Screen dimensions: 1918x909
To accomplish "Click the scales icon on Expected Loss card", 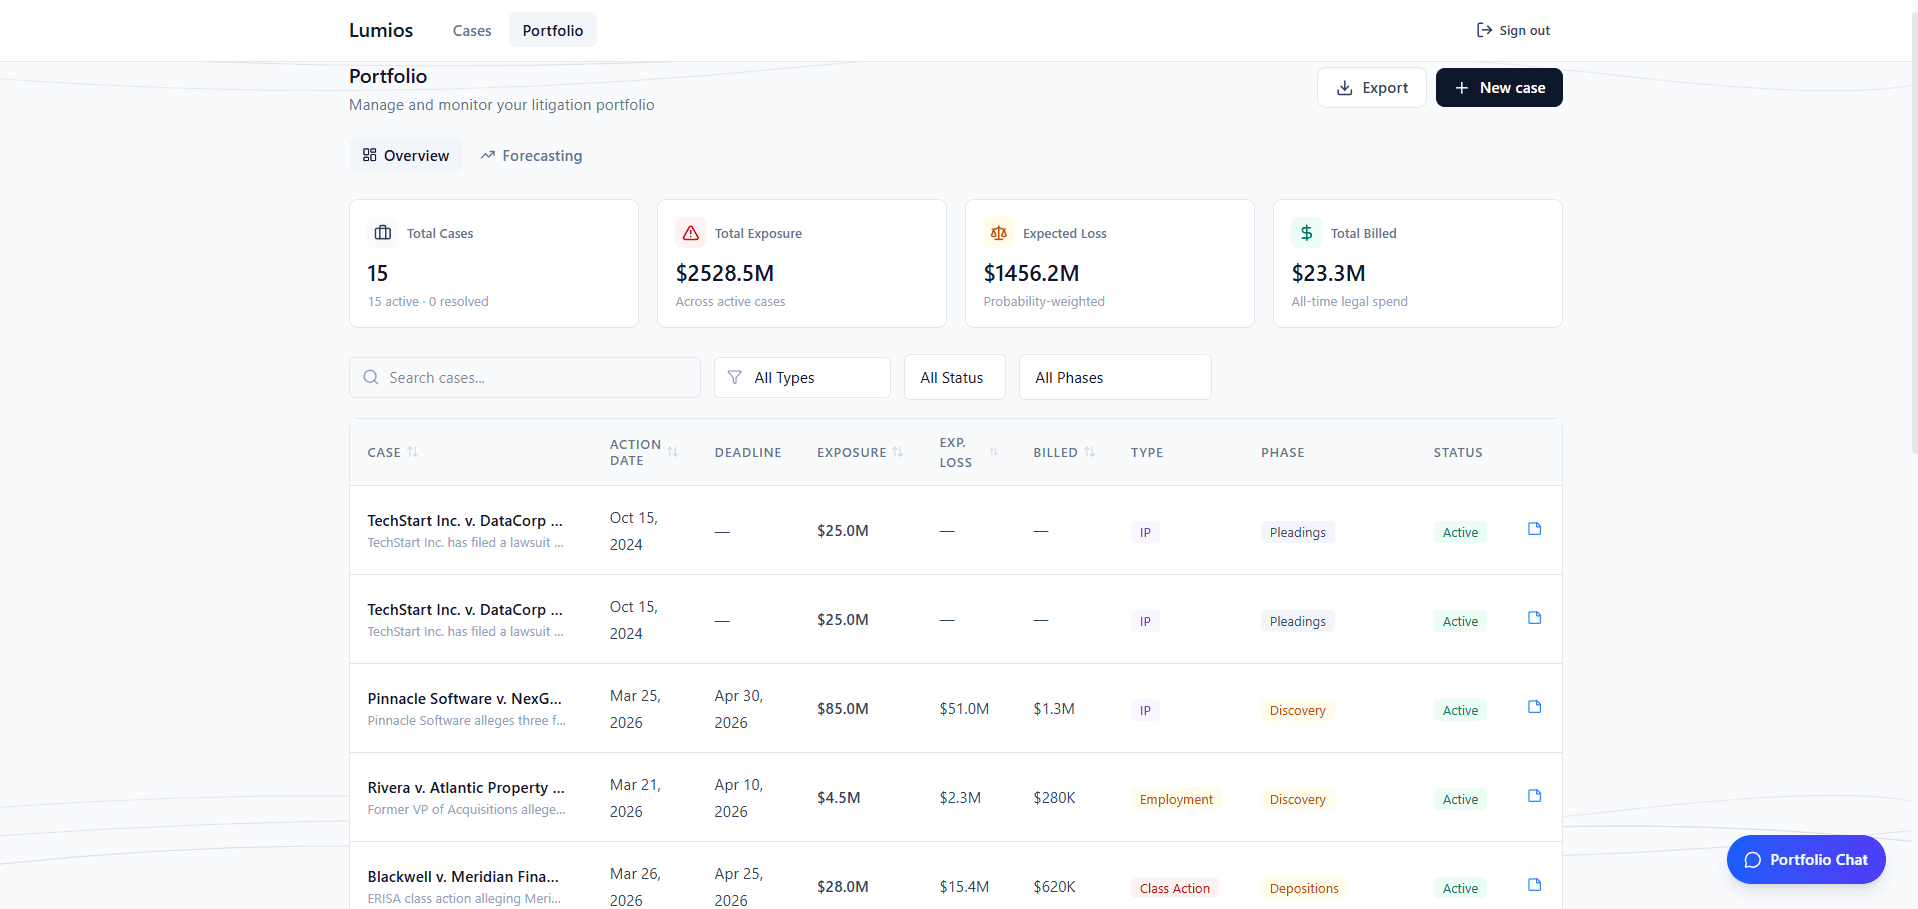I will (998, 232).
